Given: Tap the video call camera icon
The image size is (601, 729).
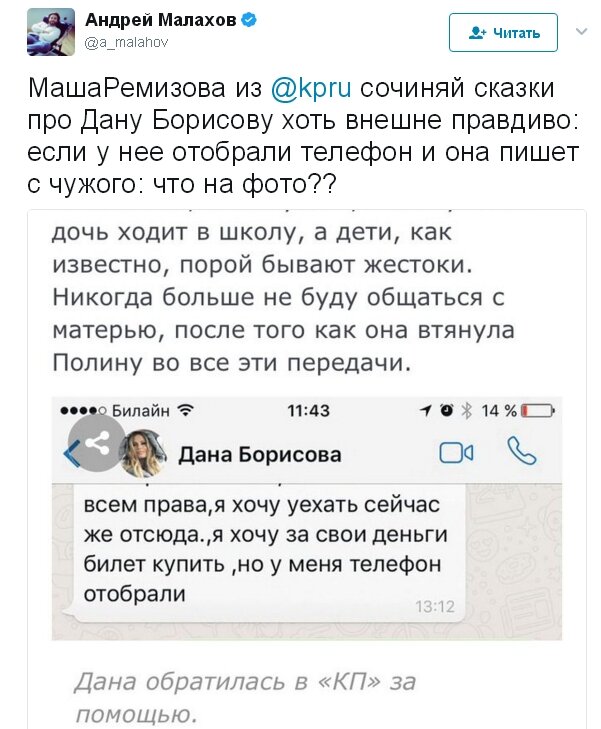Looking at the screenshot, I should click(456, 454).
